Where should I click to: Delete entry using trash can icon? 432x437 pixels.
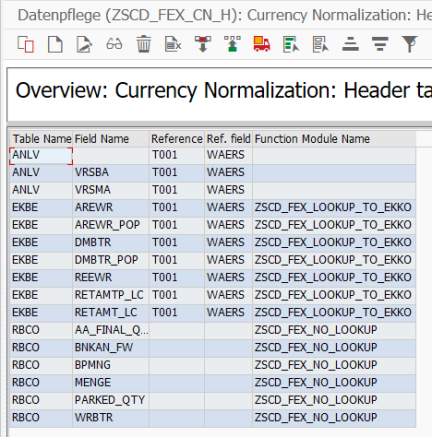point(144,44)
